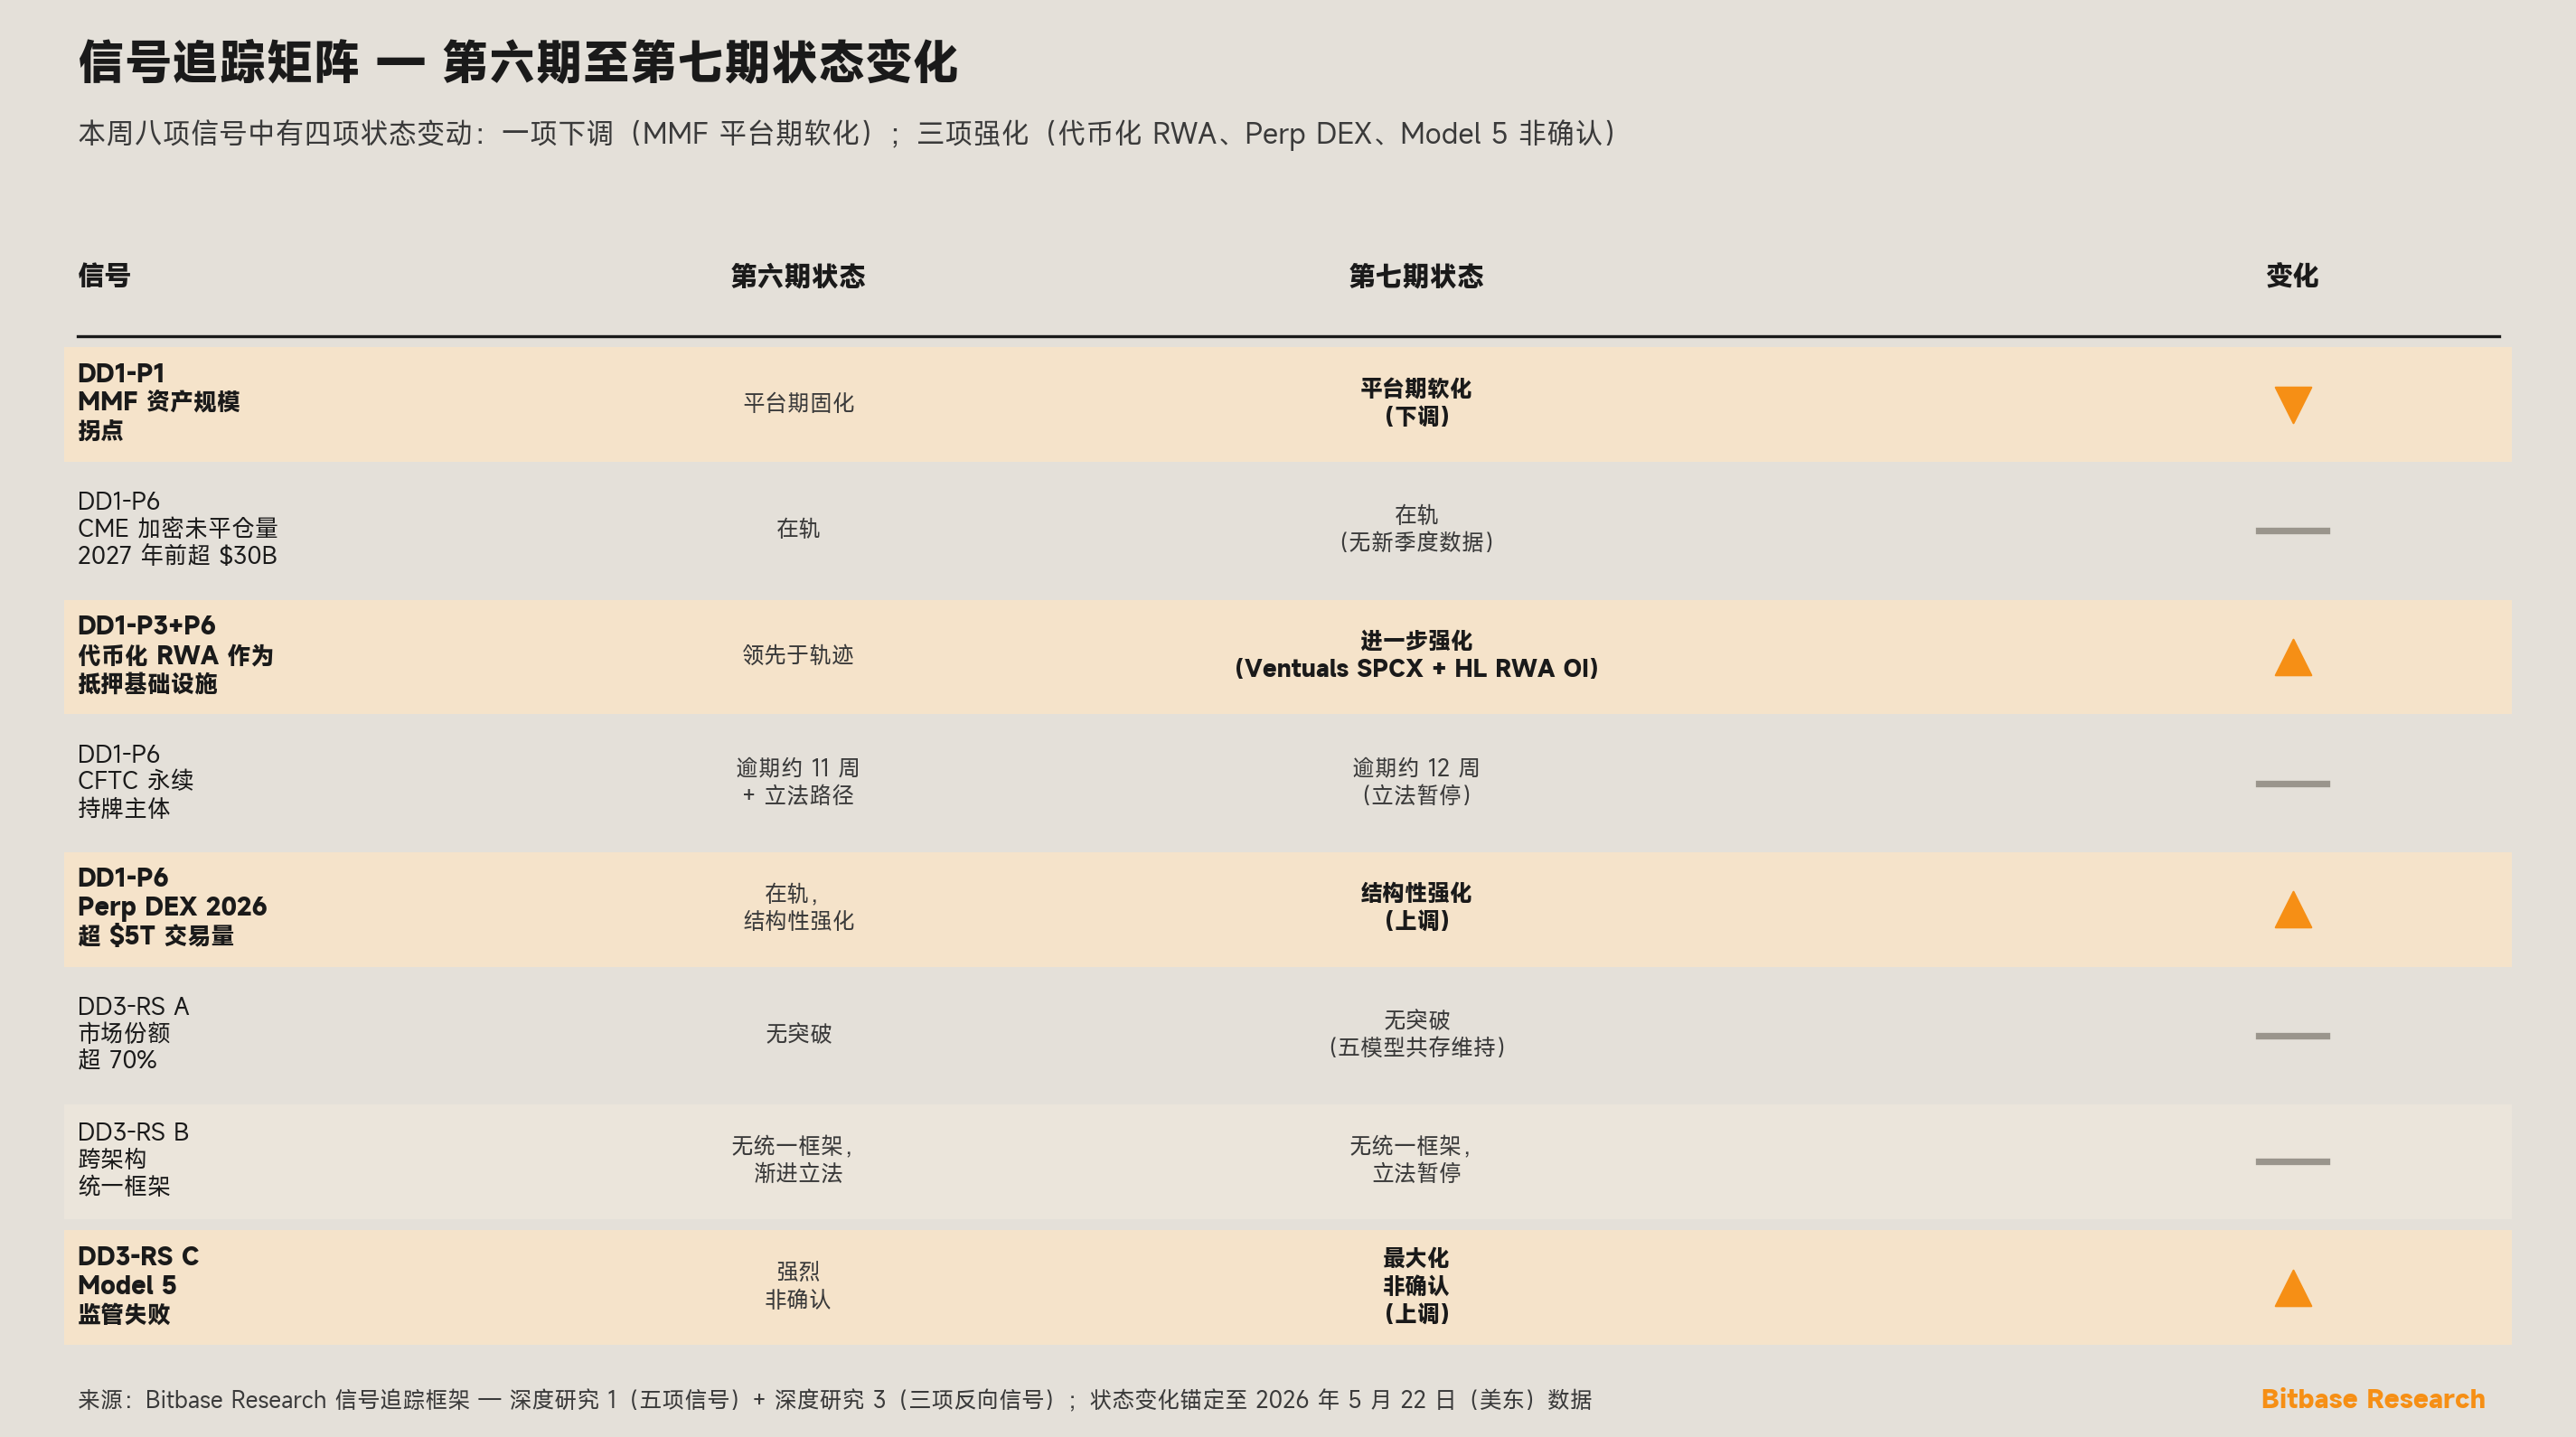This screenshot has width=2576, height=1437.
Task: Click the no-change dash in CFTC 永续 row
Action: tap(2292, 783)
